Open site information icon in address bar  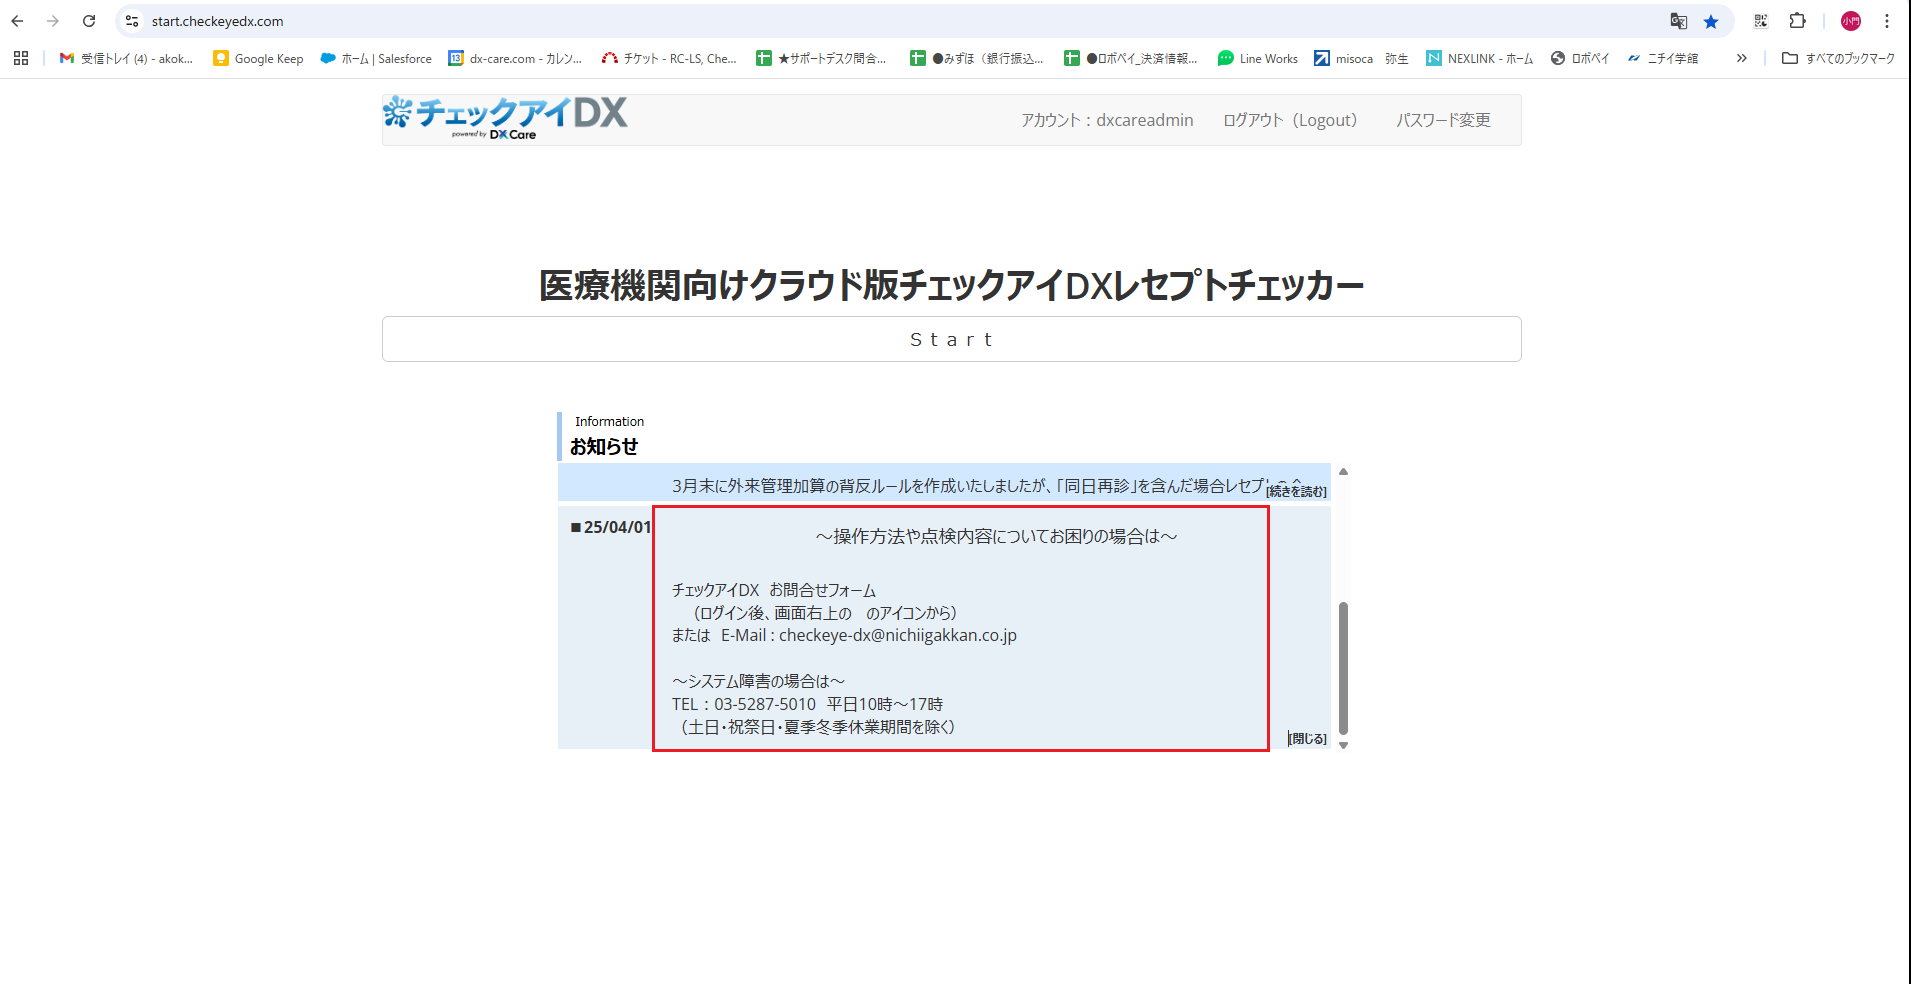coord(132,21)
